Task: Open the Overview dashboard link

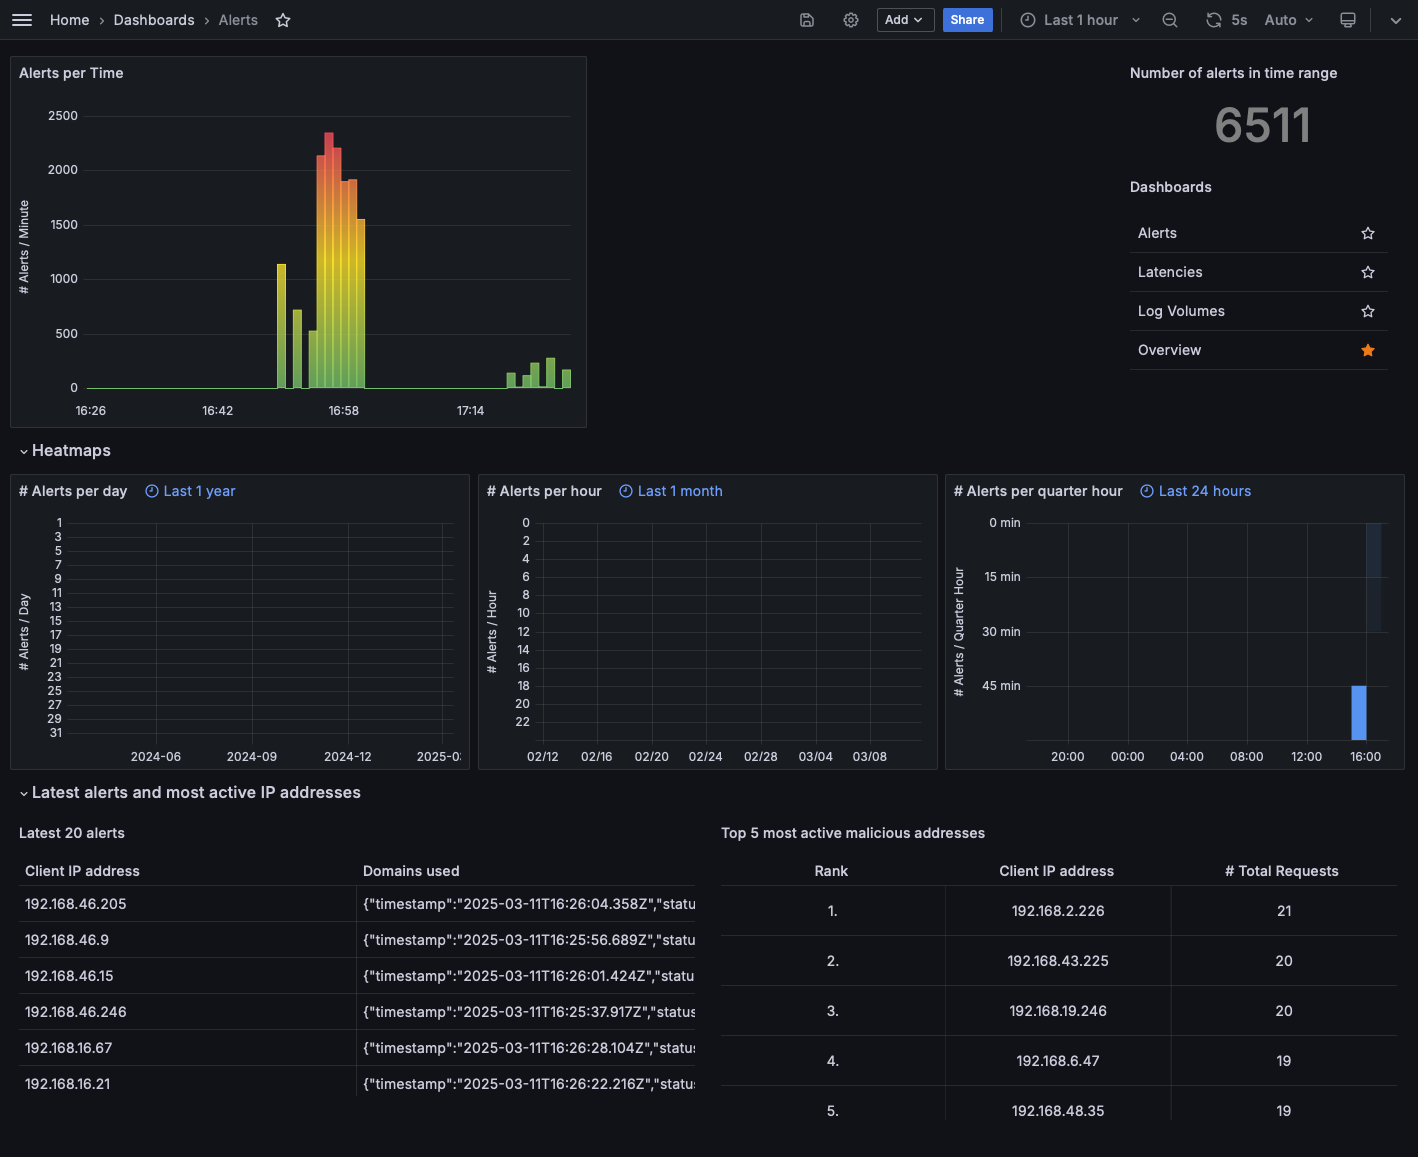Action: (x=1169, y=350)
